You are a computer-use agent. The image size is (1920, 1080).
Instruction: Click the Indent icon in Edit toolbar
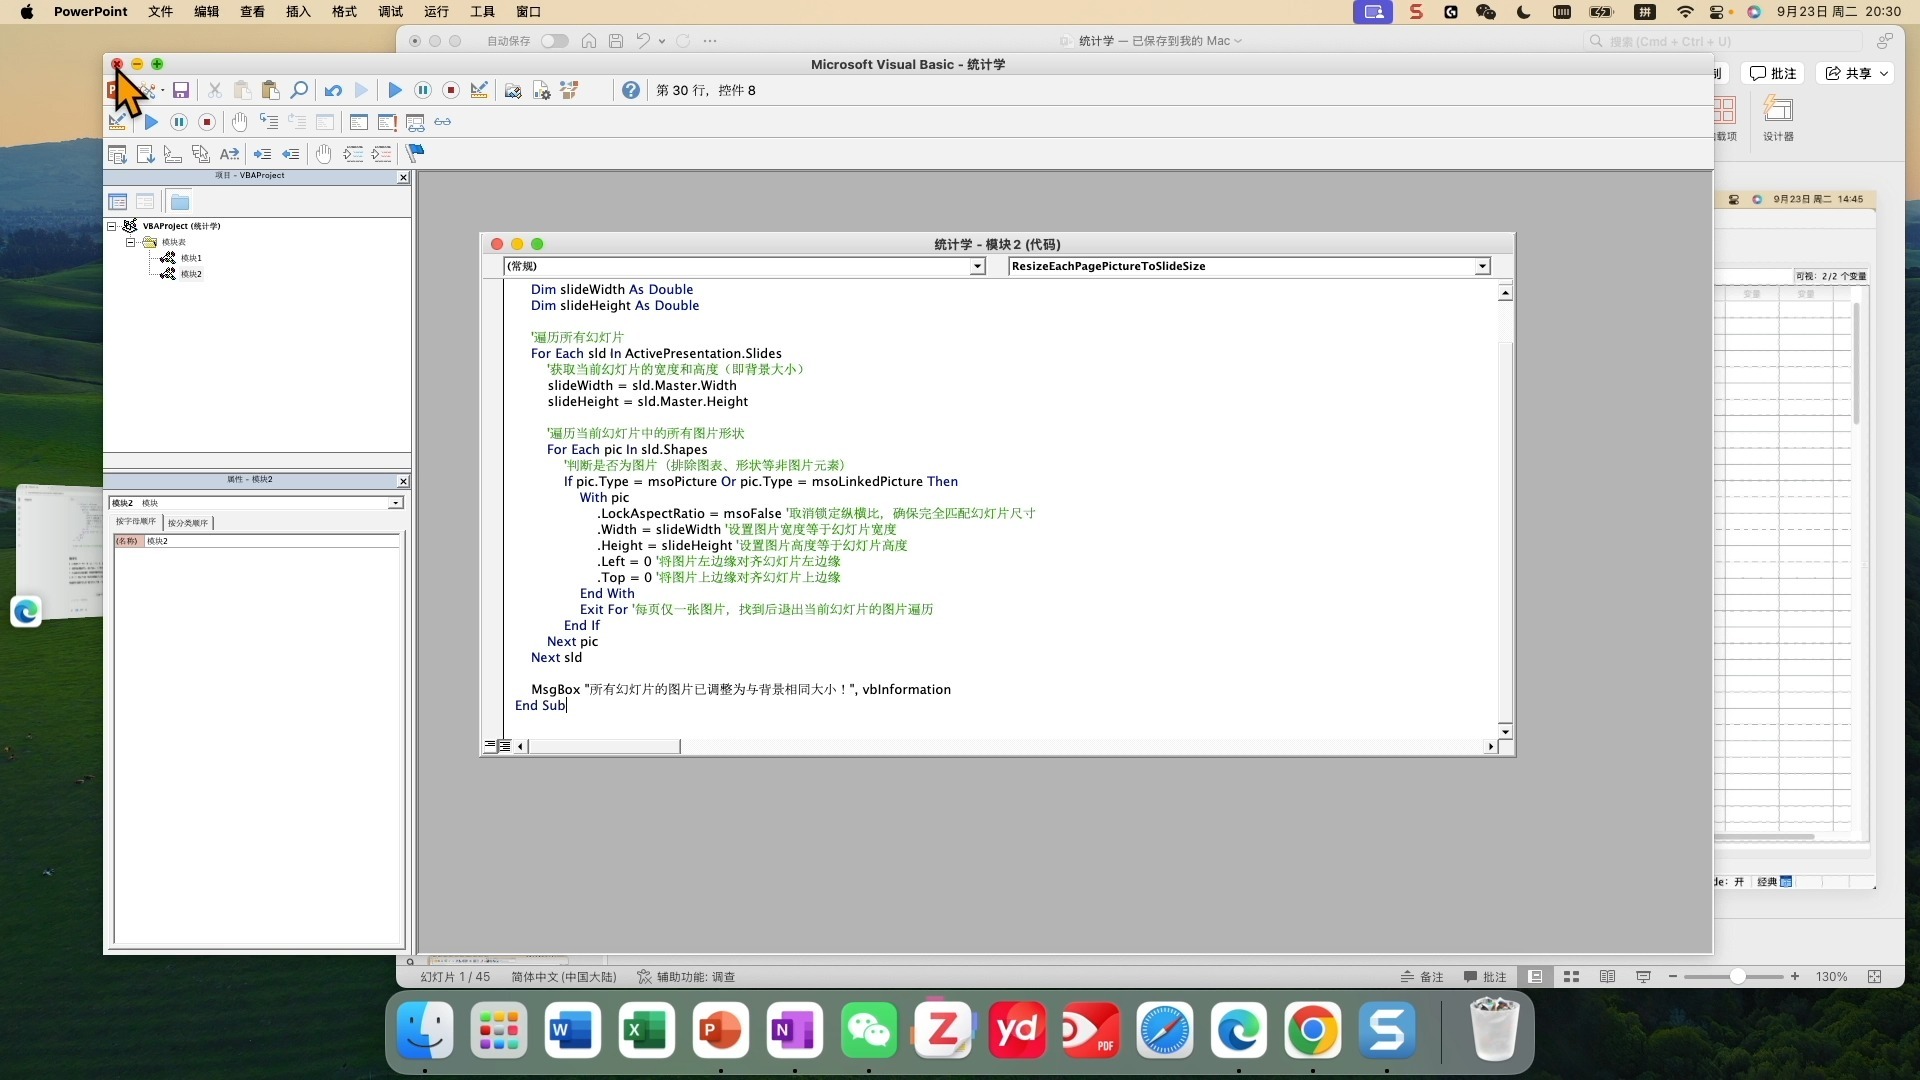[262, 154]
